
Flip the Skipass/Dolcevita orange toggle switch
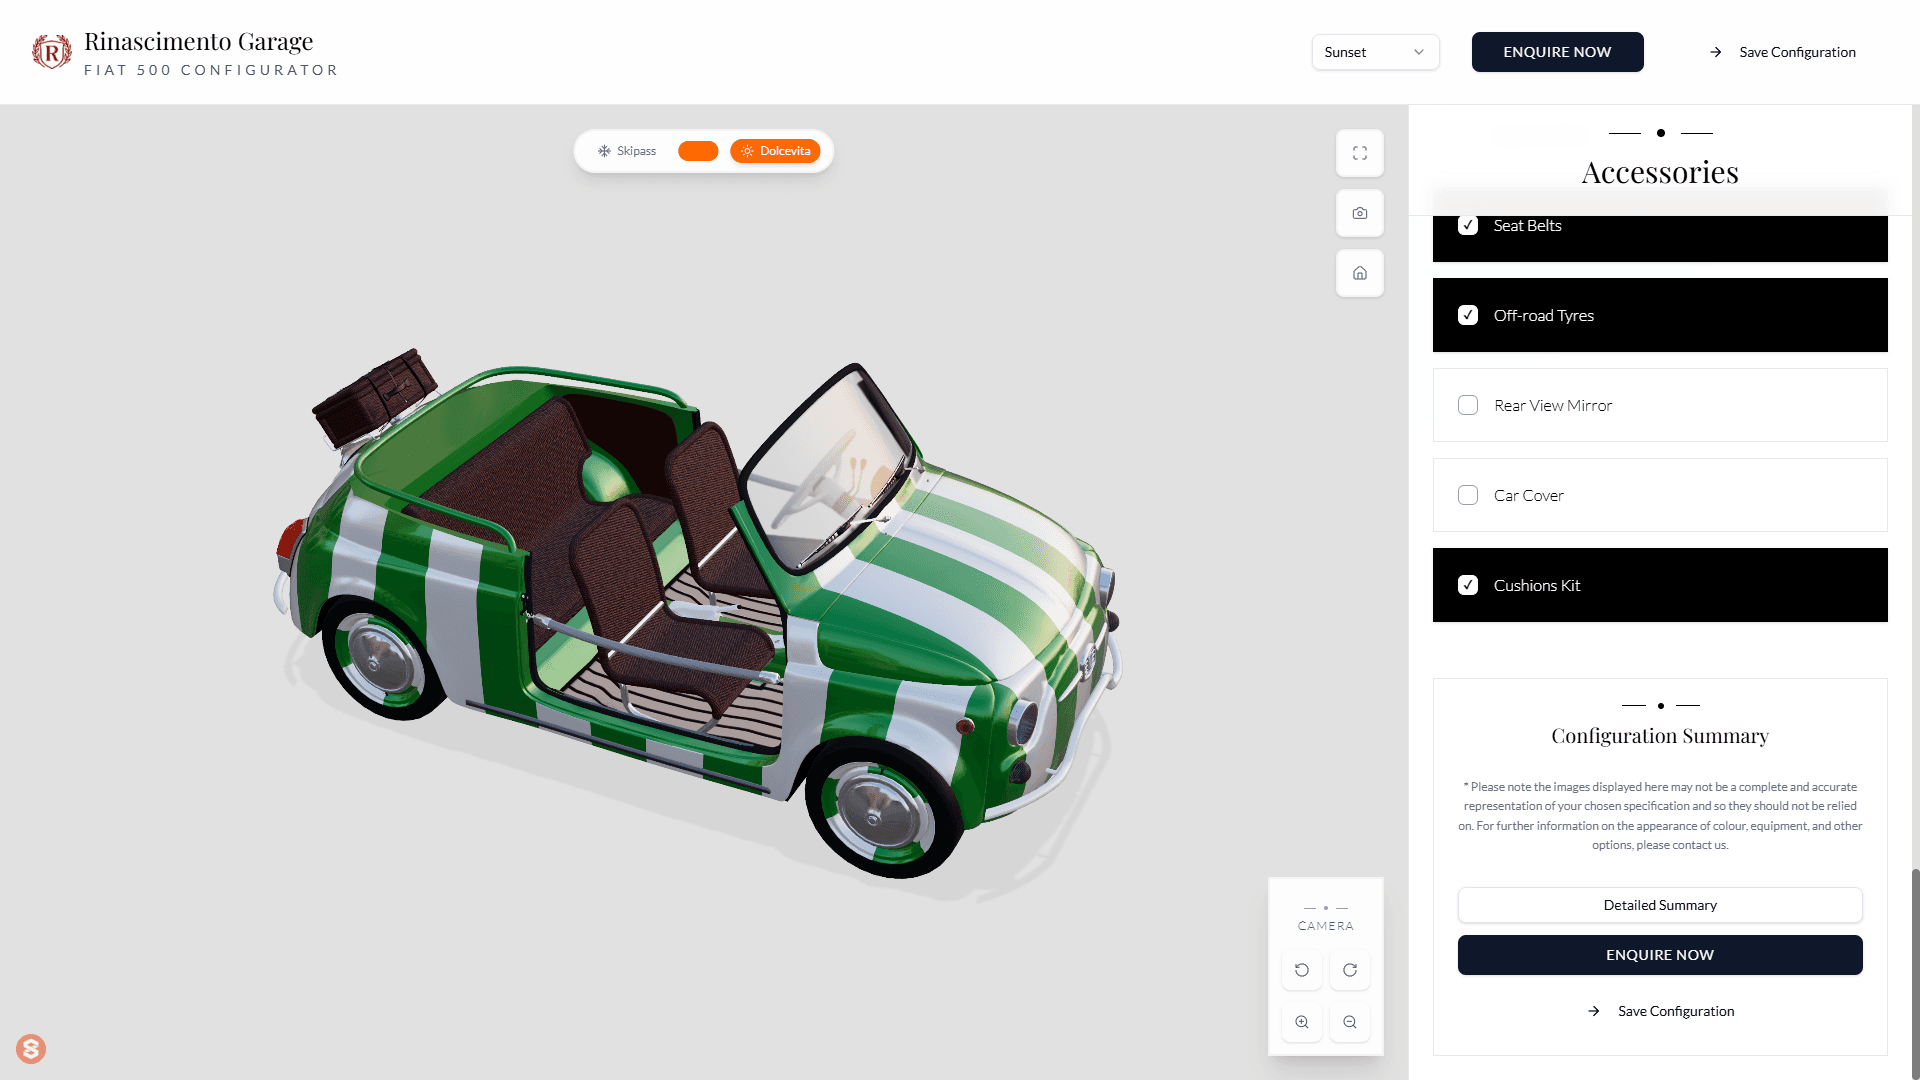coord(698,151)
